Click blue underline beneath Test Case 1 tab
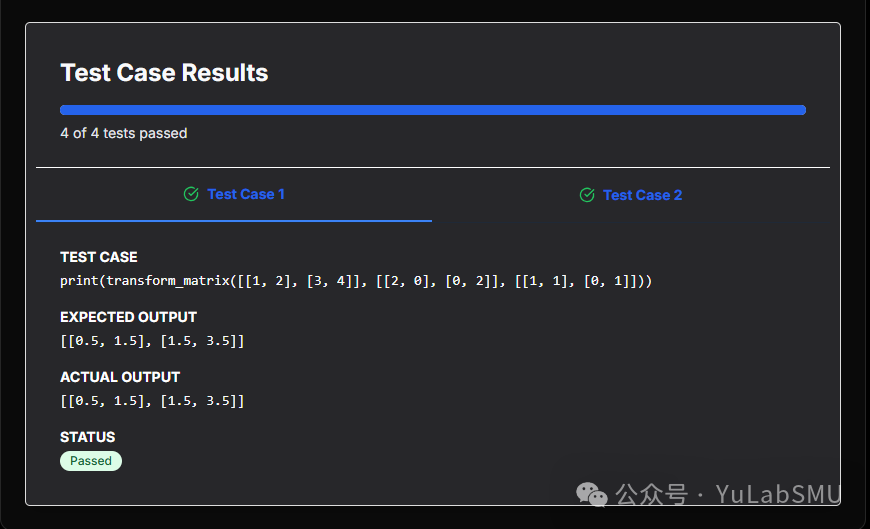This screenshot has width=870, height=529. 233,220
